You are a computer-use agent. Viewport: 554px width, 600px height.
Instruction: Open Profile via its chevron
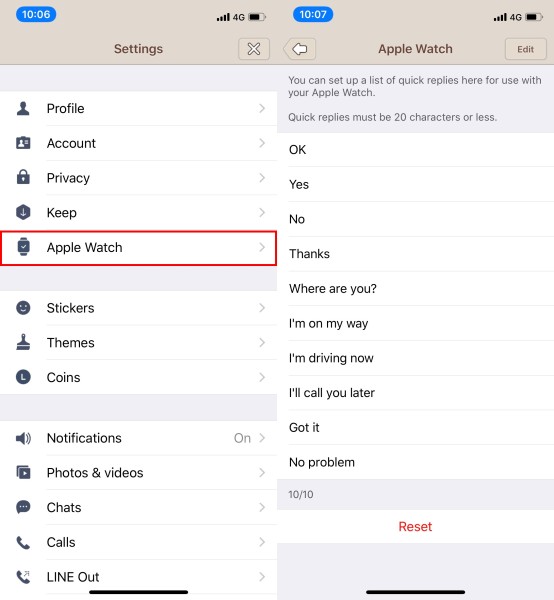coord(262,109)
